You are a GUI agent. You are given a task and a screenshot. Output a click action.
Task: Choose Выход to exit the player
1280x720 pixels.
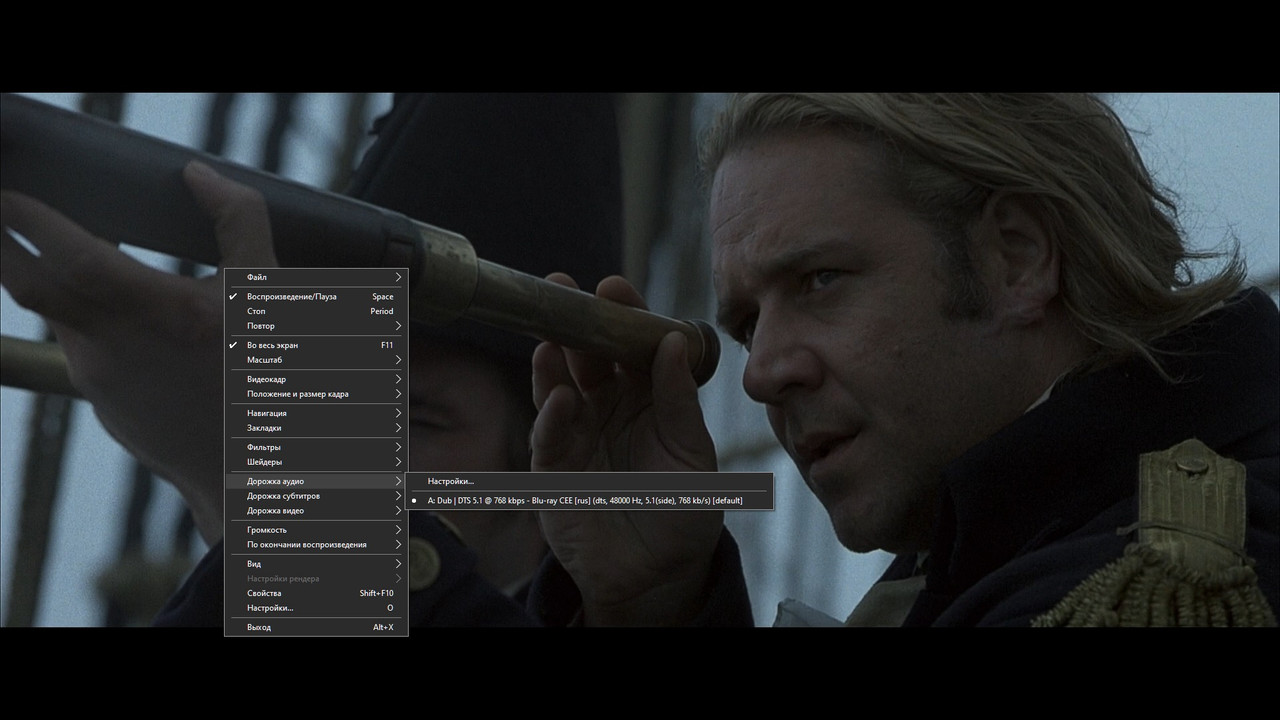click(x=316, y=627)
